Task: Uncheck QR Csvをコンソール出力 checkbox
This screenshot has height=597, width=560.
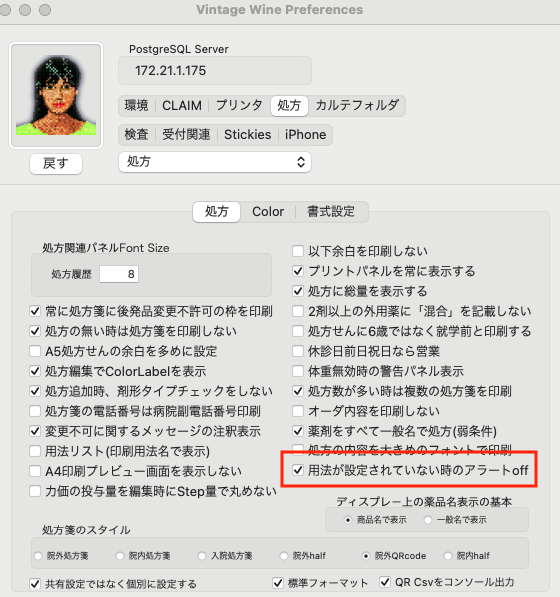Action: click(385, 582)
